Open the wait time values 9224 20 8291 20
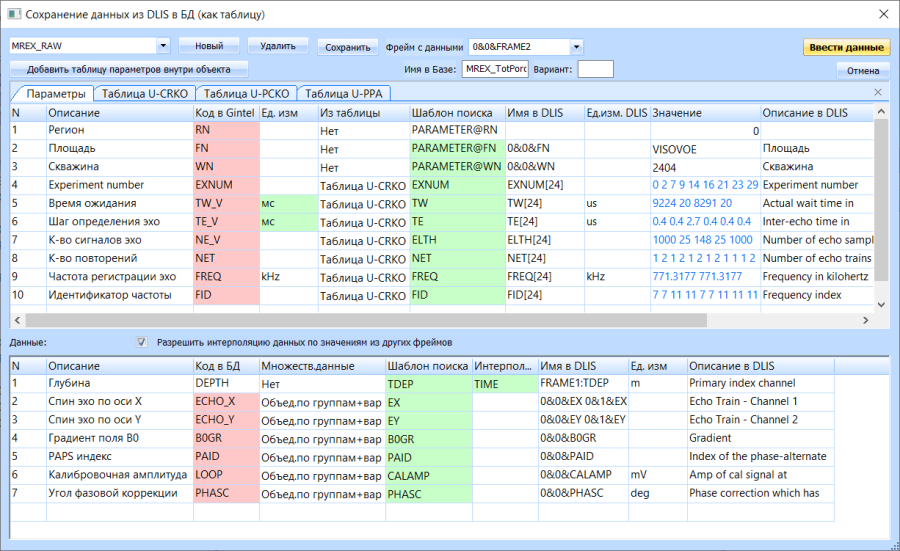 [x=705, y=203]
